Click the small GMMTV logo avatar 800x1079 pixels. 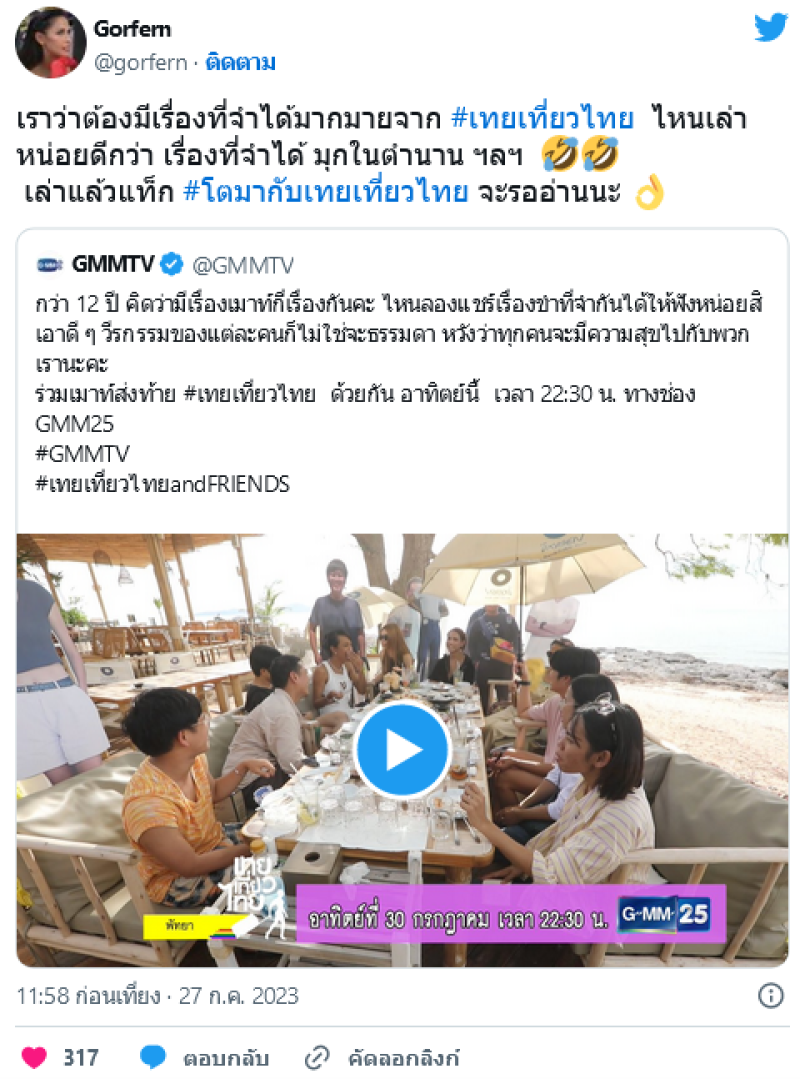point(50,264)
